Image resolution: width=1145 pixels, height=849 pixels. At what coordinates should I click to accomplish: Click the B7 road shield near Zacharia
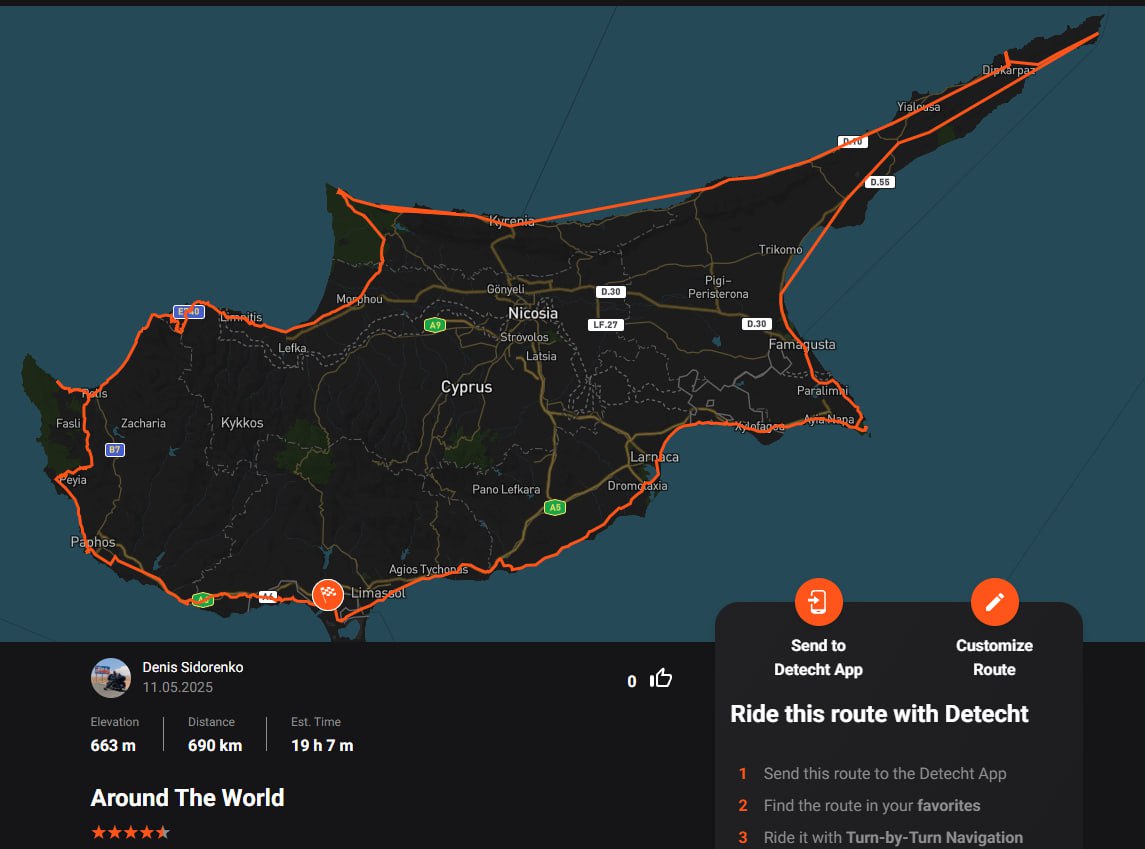click(x=115, y=450)
